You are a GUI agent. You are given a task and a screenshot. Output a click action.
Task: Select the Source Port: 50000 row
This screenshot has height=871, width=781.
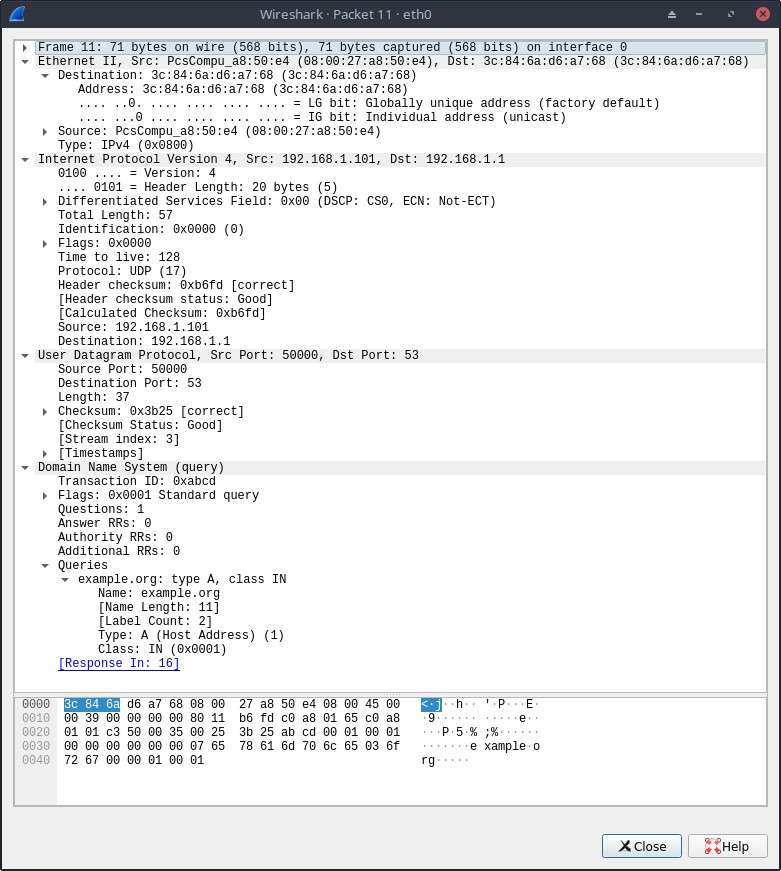[122, 369]
